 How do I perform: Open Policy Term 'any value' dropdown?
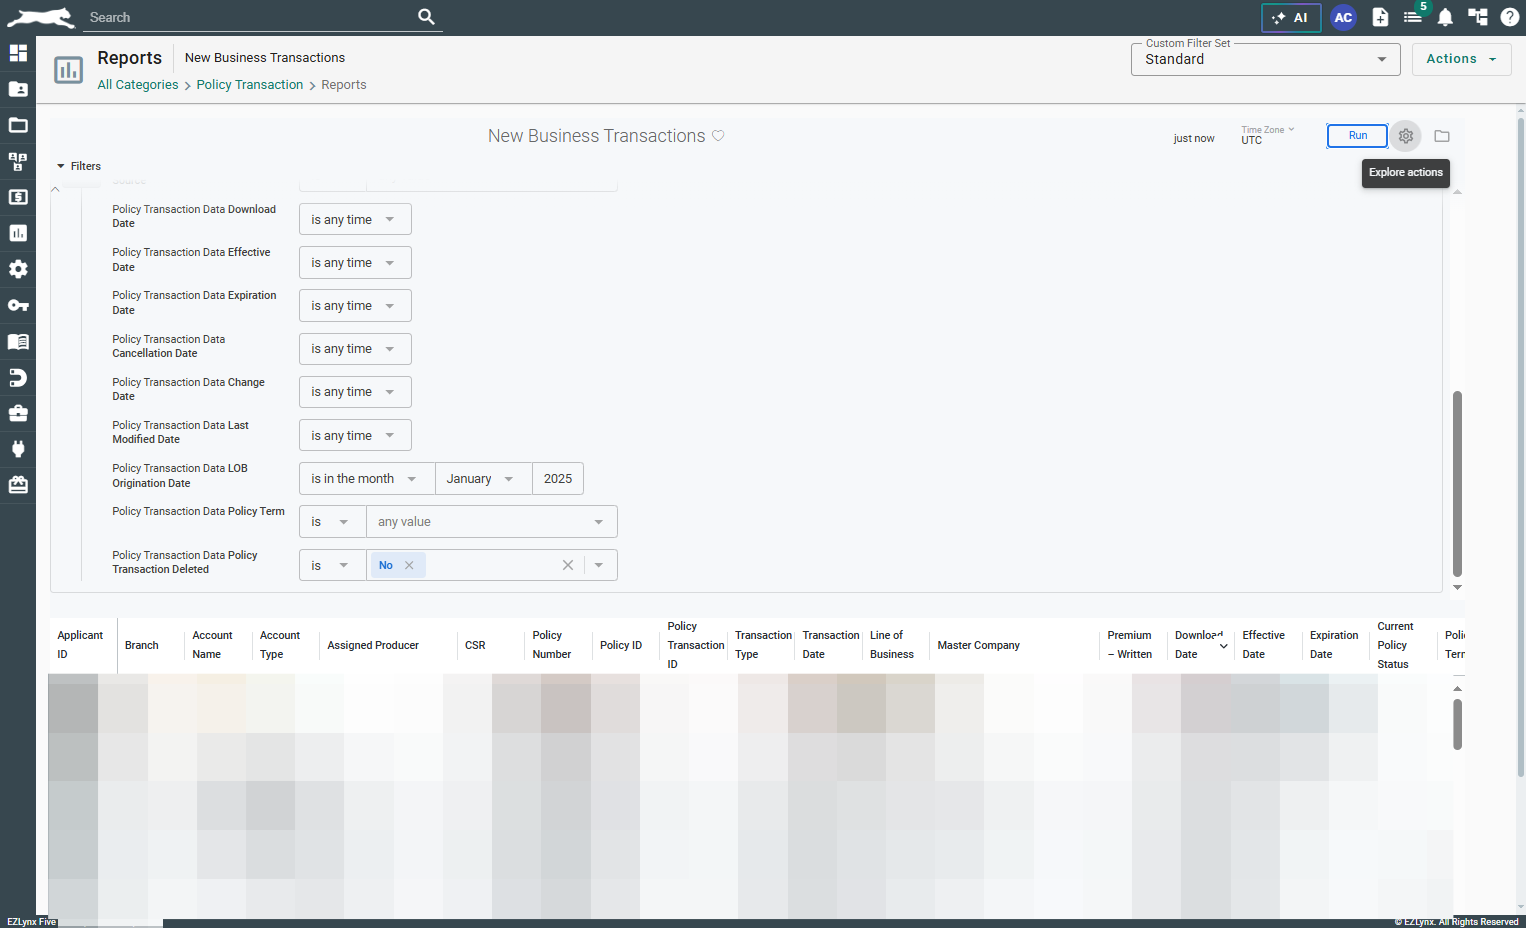pyautogui.click(x=491, y=522)
